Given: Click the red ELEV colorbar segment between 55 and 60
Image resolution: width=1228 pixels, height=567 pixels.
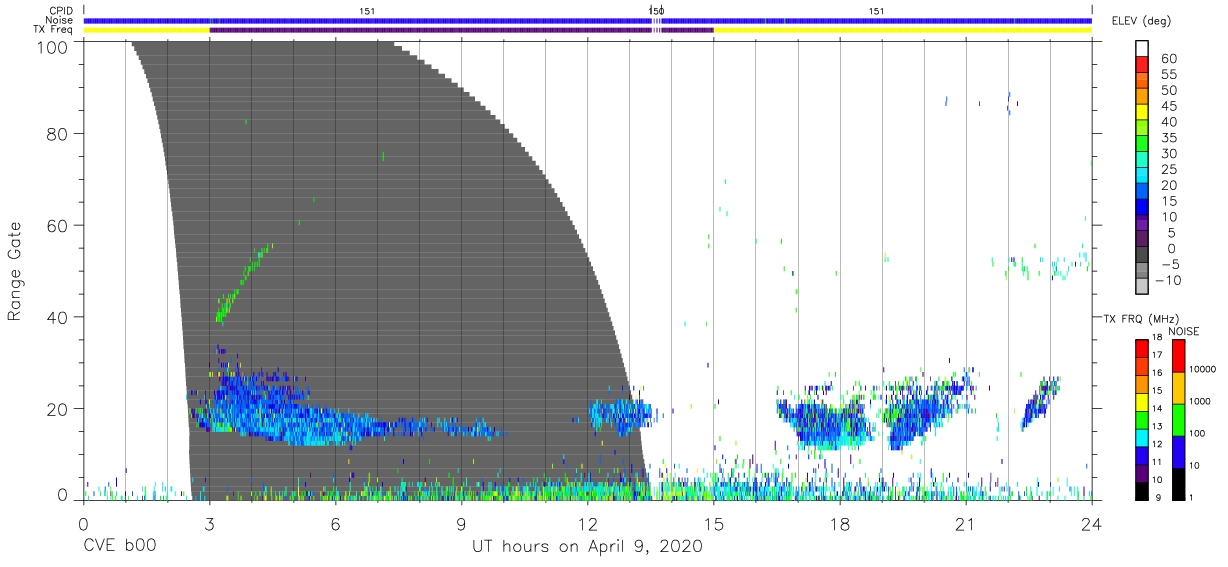Looking at the screenshot, I should pyautogui.click(x=1142, y=66).
